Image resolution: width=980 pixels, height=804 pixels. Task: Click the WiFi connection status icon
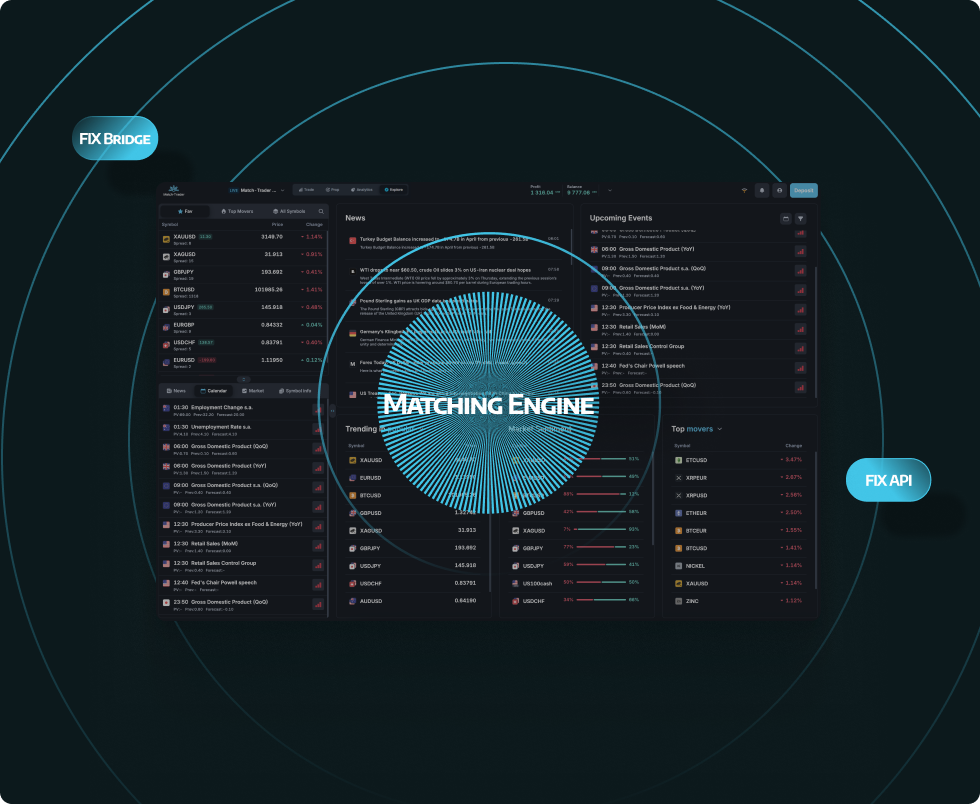point(744,190)
